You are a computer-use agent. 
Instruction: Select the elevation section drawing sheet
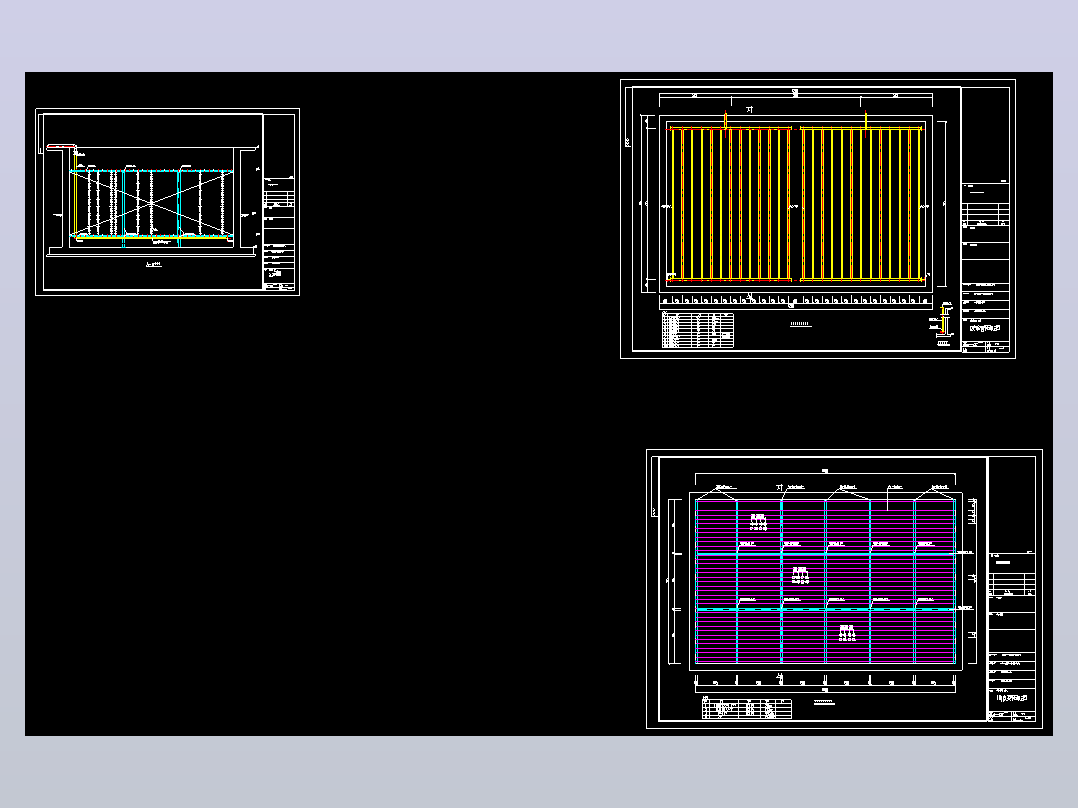[x=167, y=201]
